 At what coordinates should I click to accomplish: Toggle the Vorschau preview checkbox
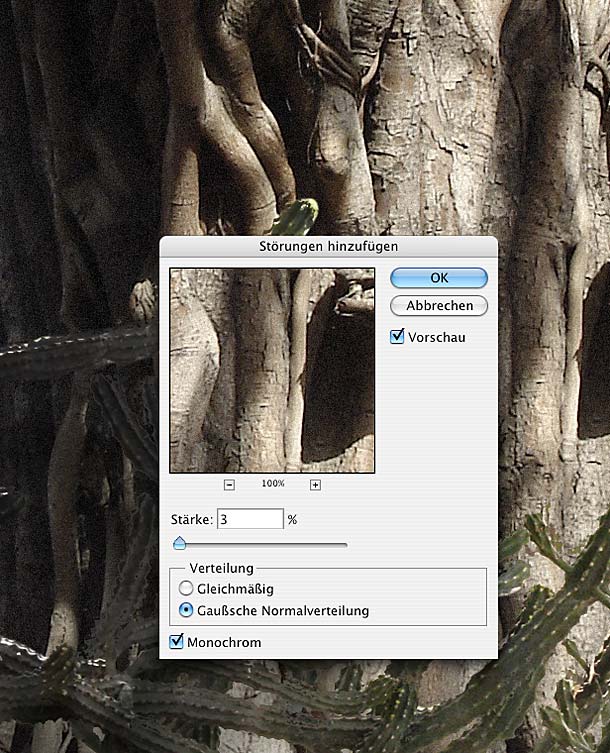tap(397, 336)
